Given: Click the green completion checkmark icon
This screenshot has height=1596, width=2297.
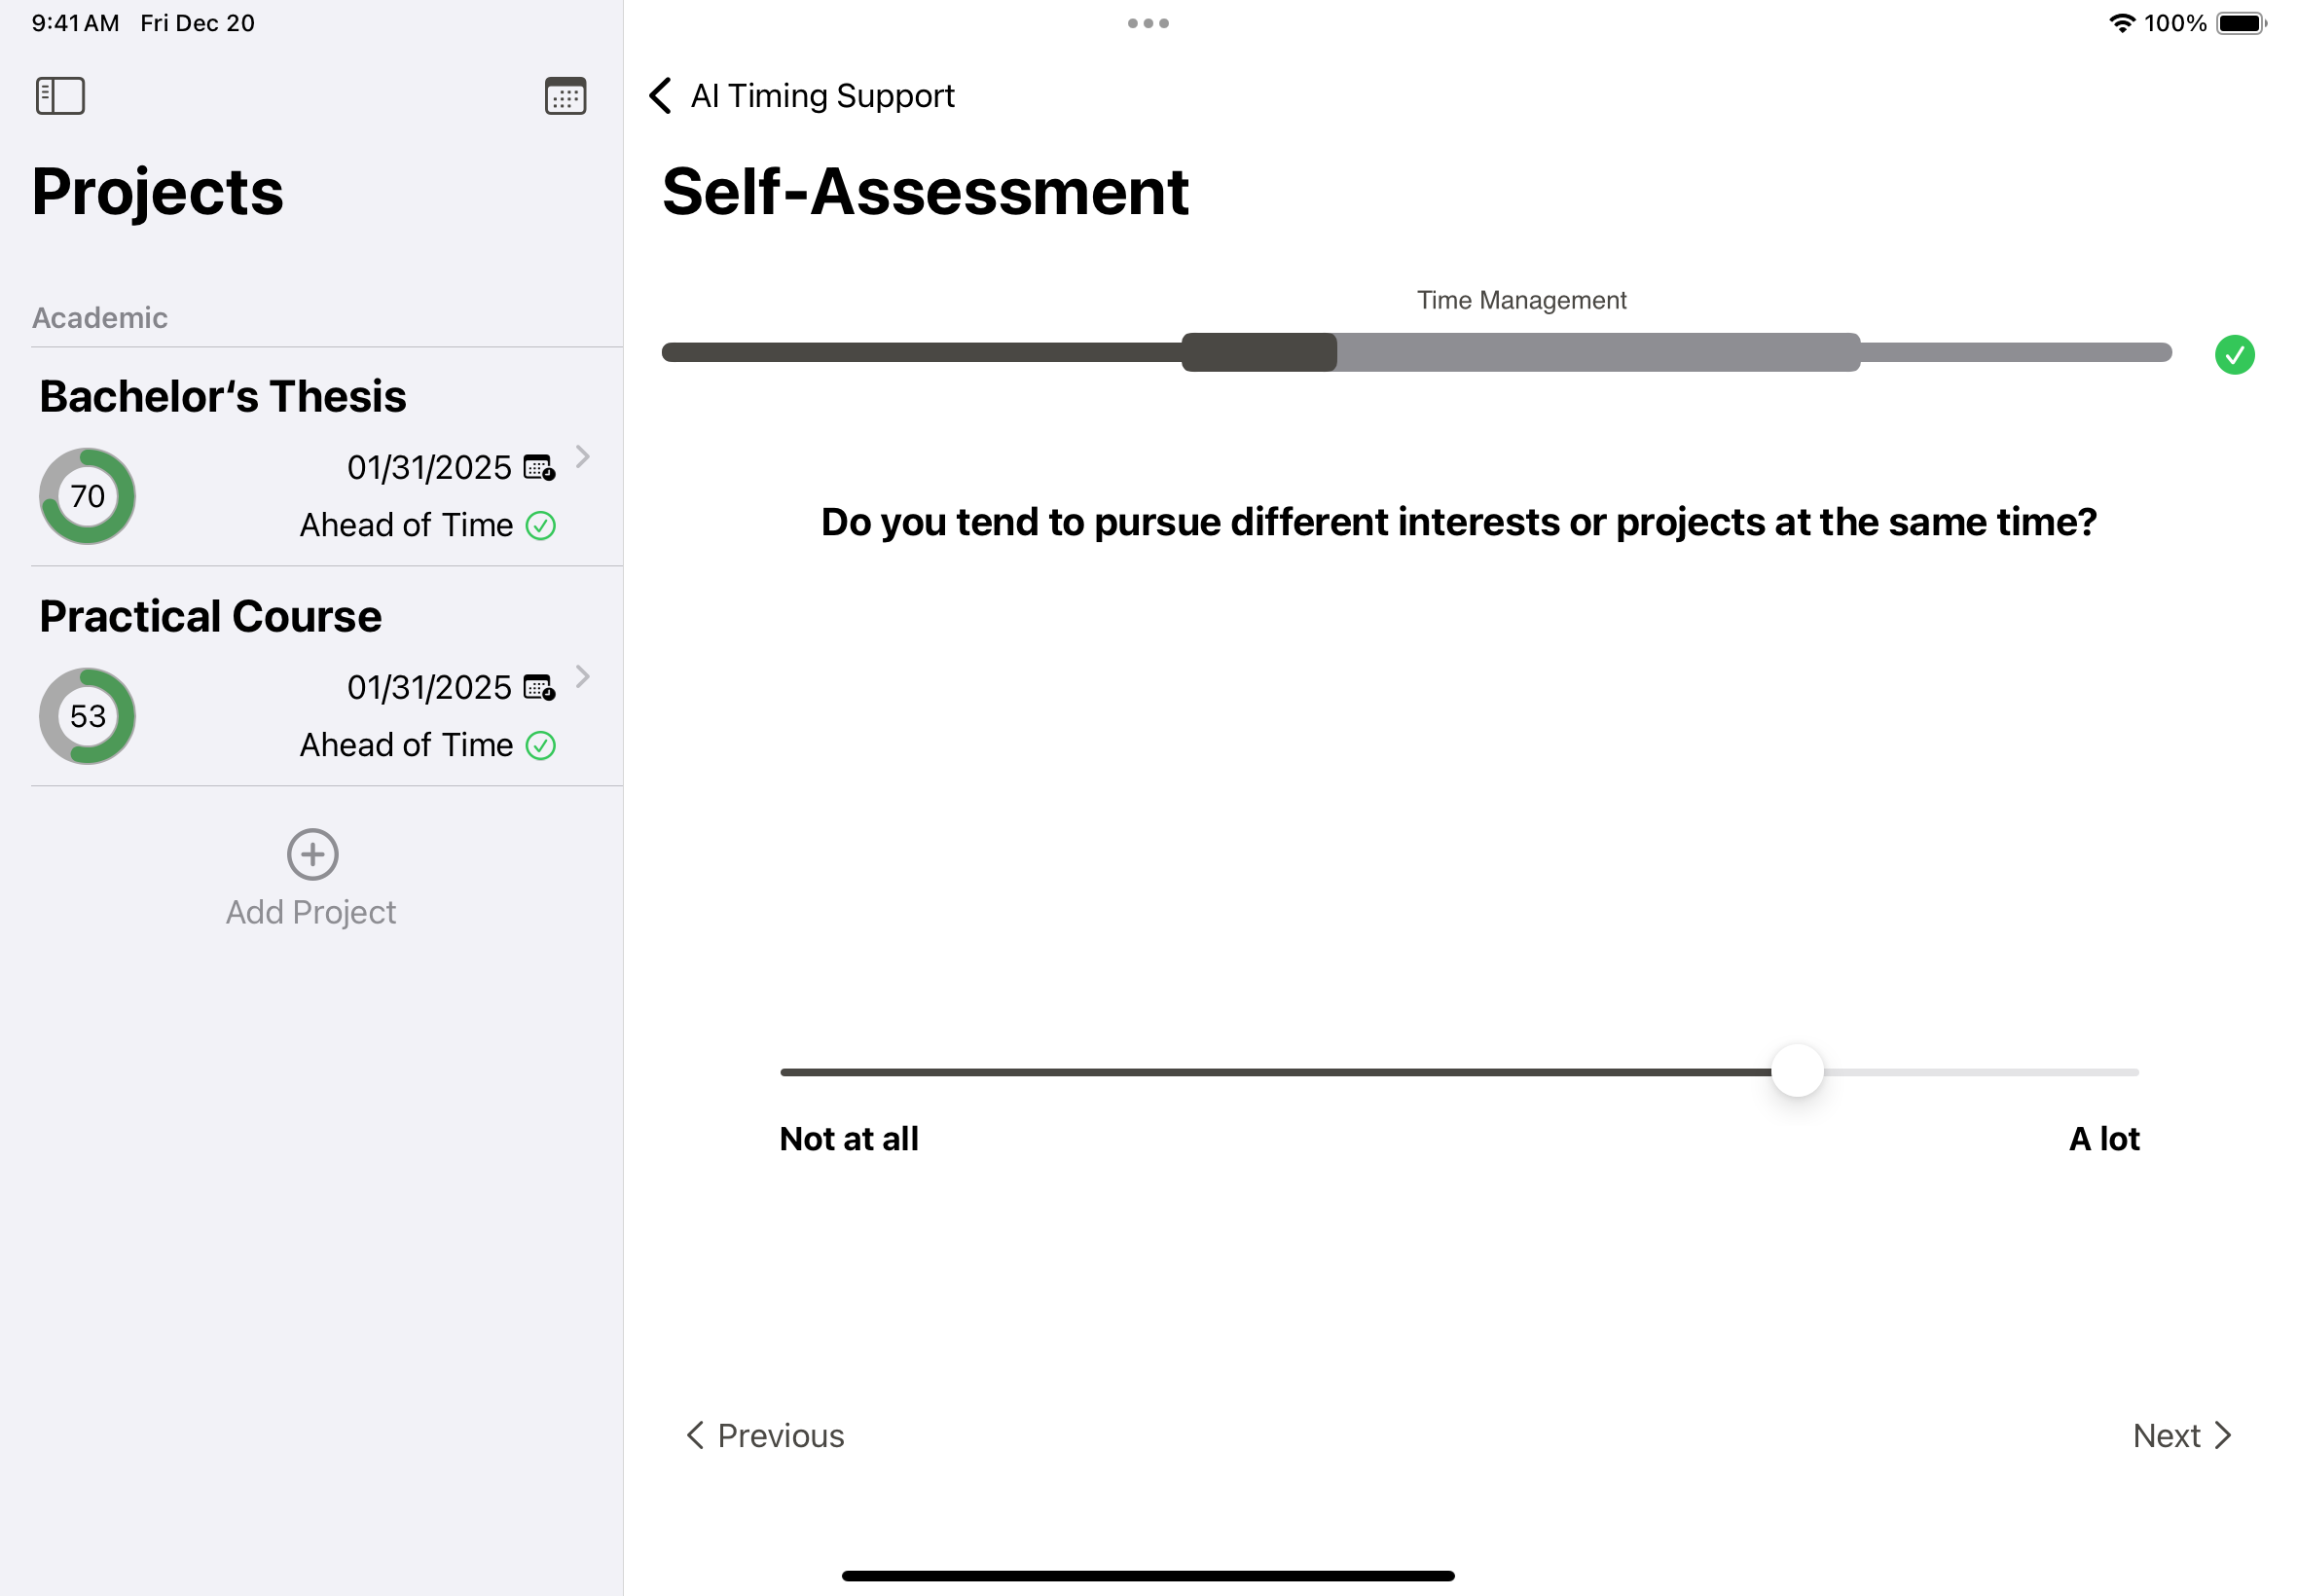Looking at the screenshot, I should 2233,354.
